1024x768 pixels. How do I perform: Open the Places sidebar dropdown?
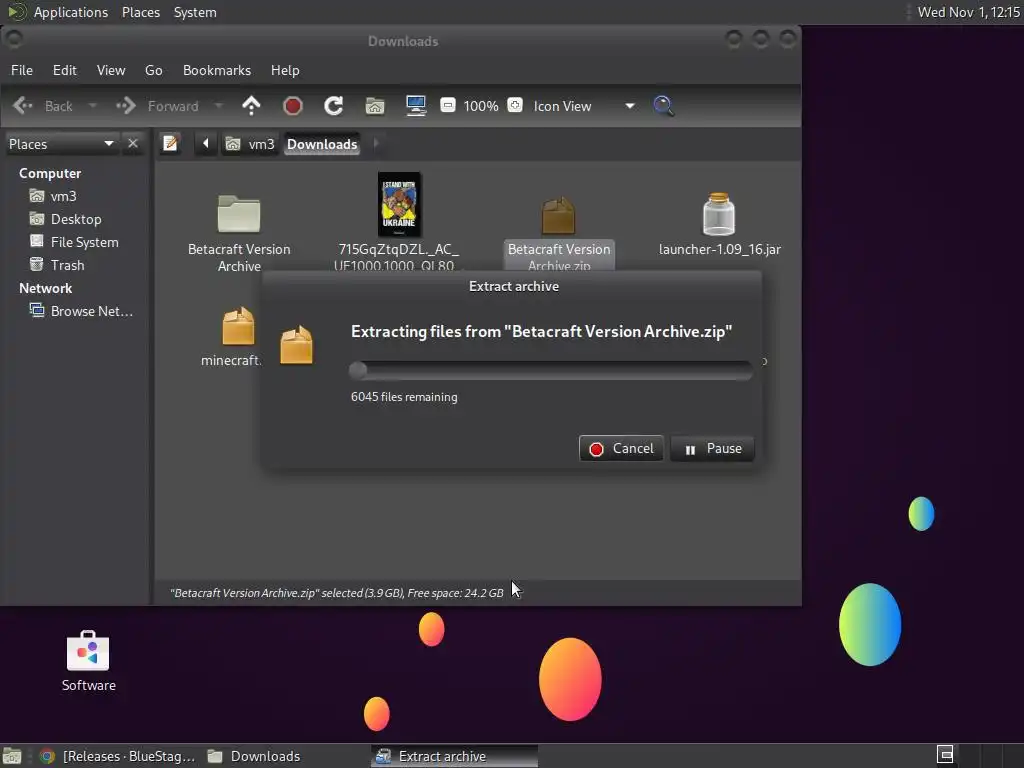tap(61, 144)
